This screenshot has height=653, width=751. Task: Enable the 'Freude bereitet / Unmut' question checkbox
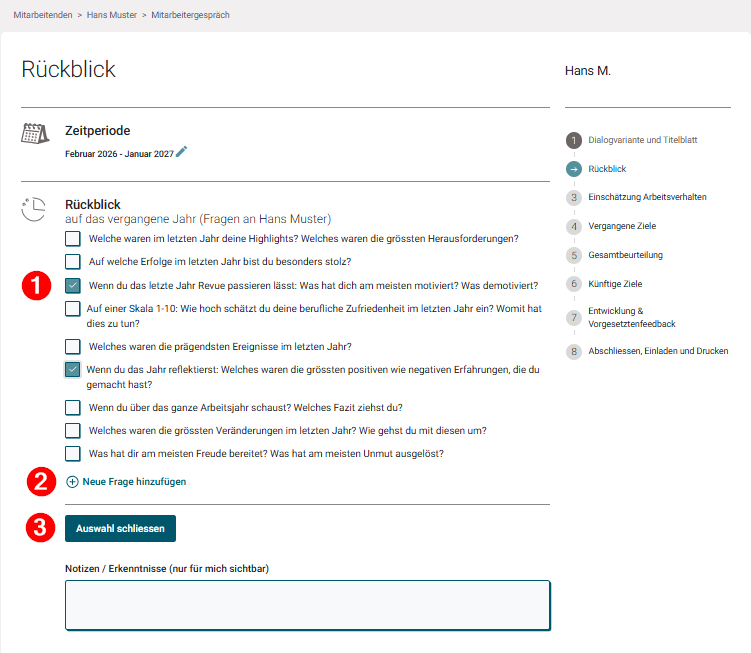pos(73,454)
